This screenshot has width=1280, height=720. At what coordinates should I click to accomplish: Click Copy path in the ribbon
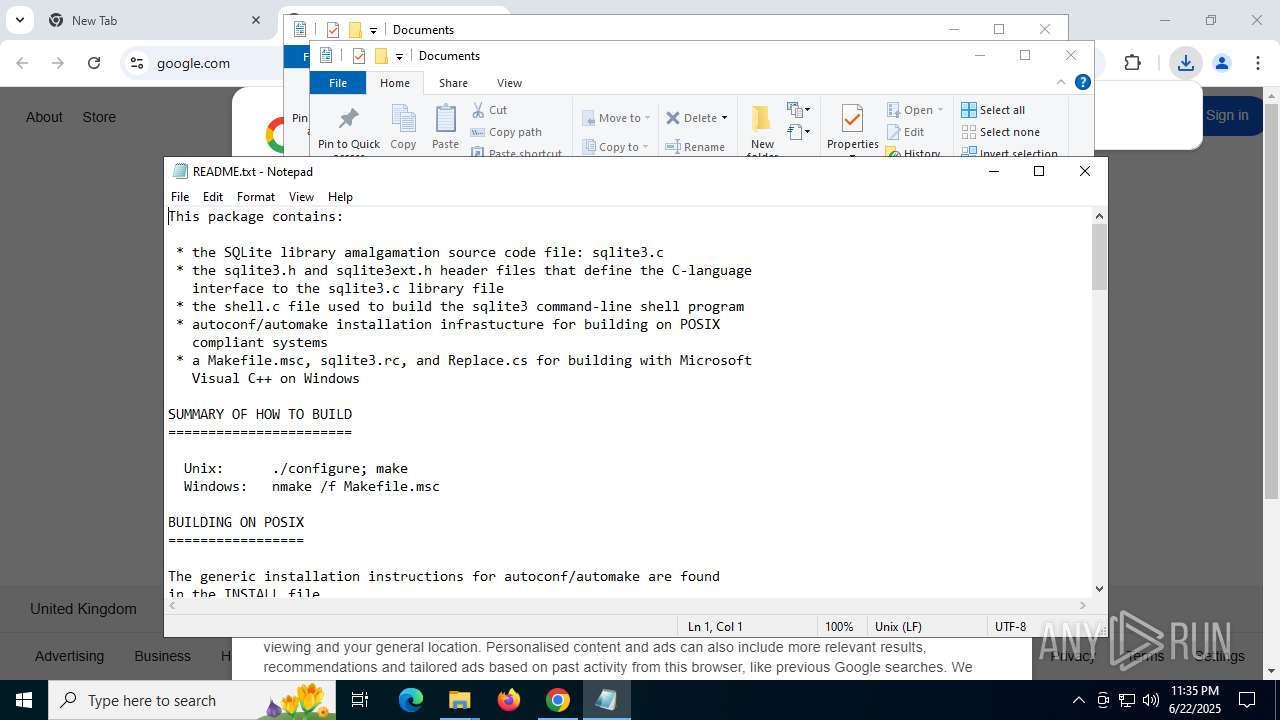[506, 132]
